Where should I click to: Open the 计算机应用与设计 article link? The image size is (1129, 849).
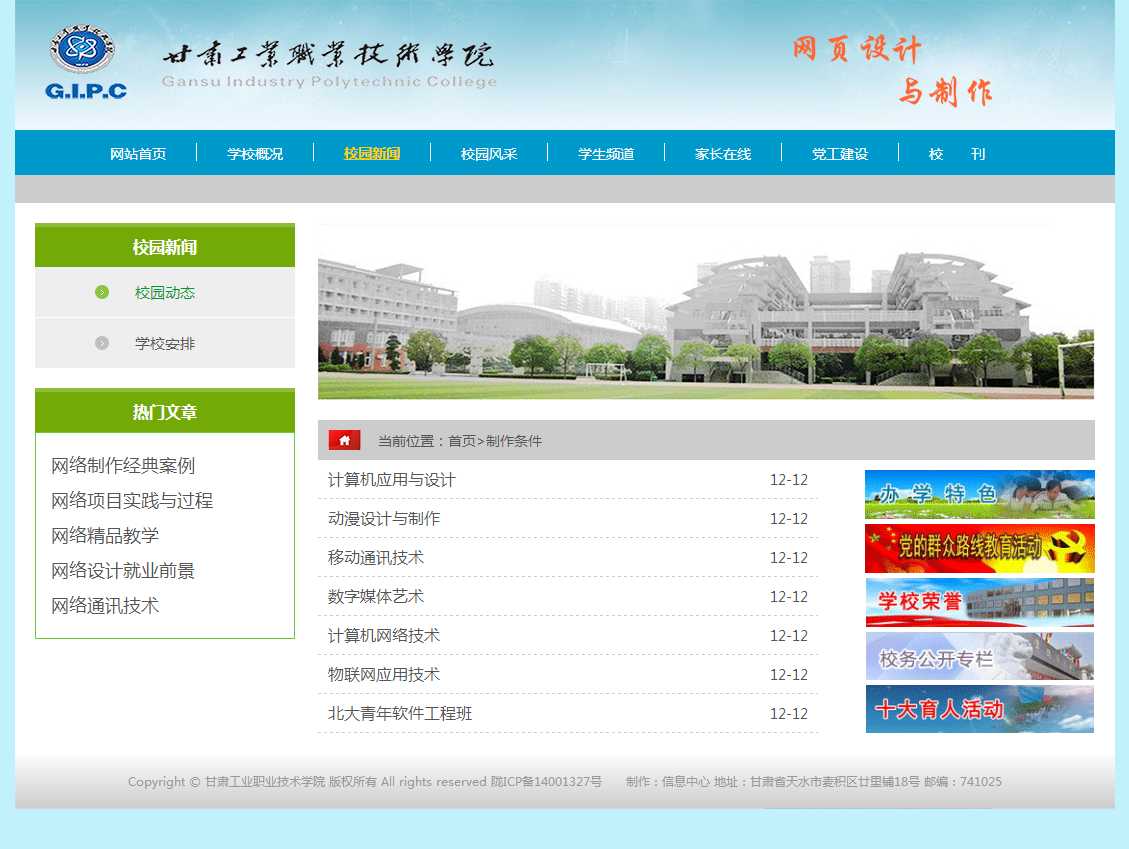tap(392, 480)
